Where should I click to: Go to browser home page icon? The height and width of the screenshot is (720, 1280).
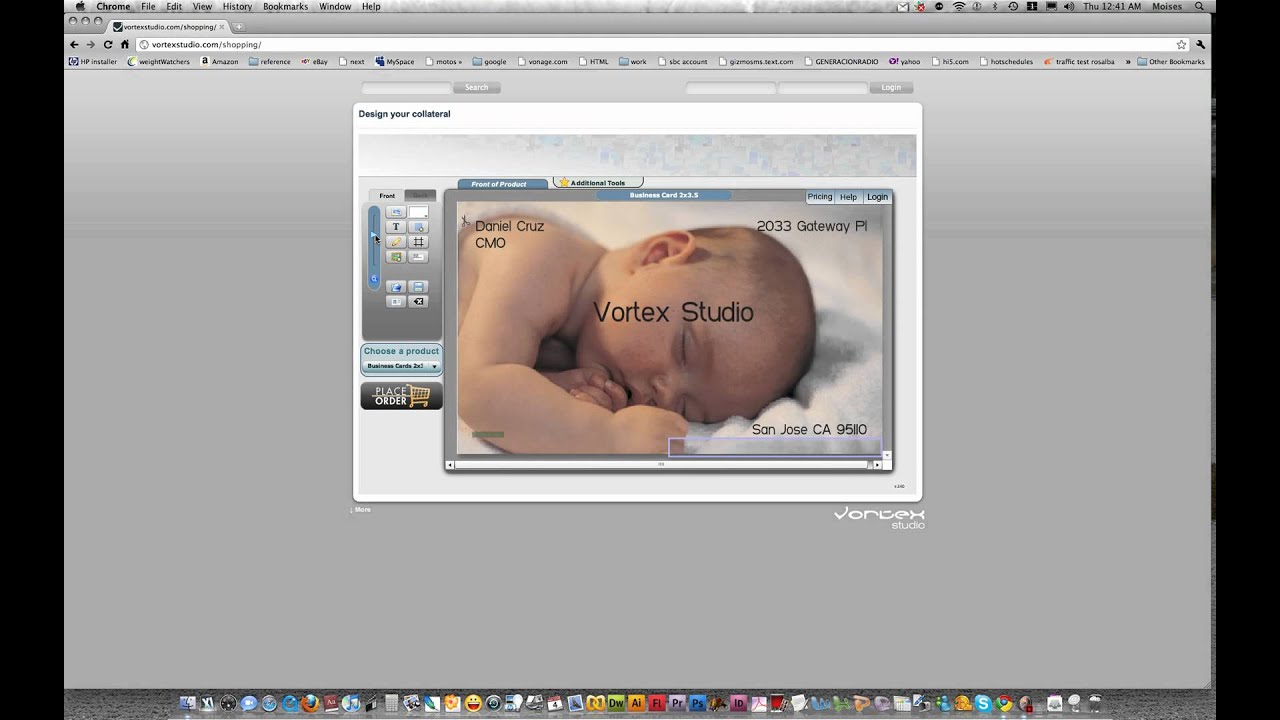[125, 44]
